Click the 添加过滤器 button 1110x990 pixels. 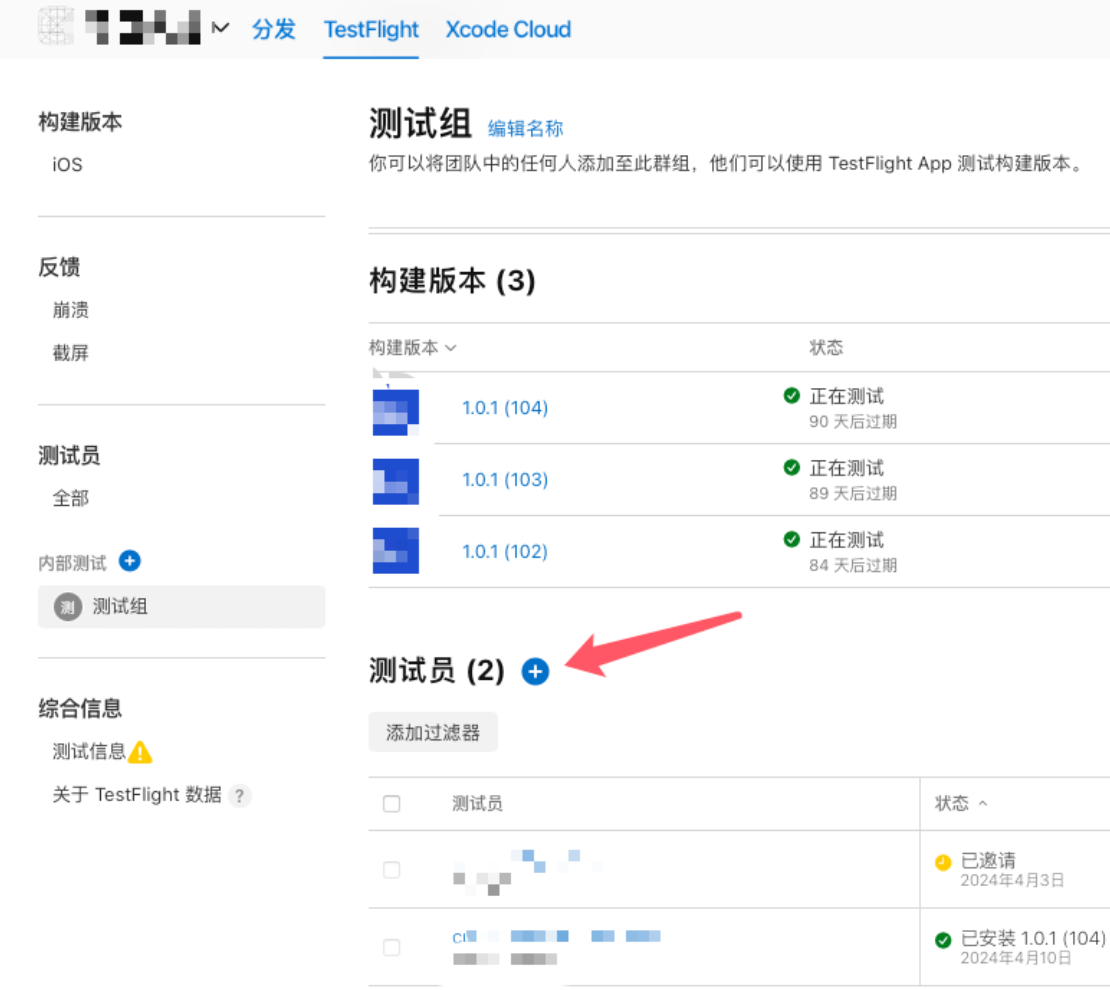click(433, 732)
